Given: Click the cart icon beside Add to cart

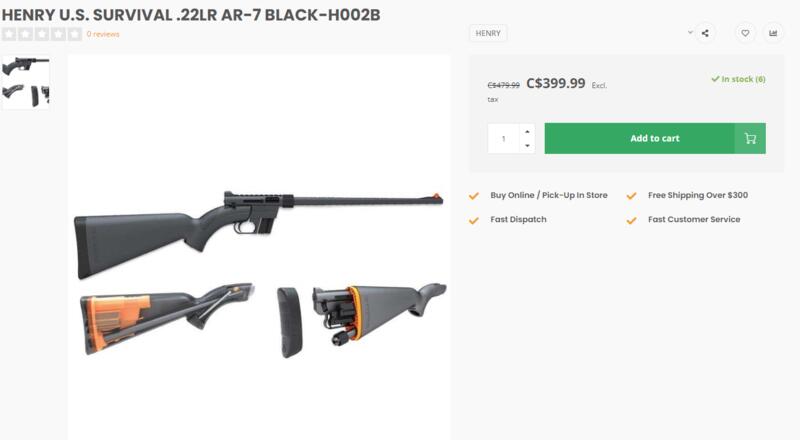Looking at the screenshot, I should click(x=750, y=138).
